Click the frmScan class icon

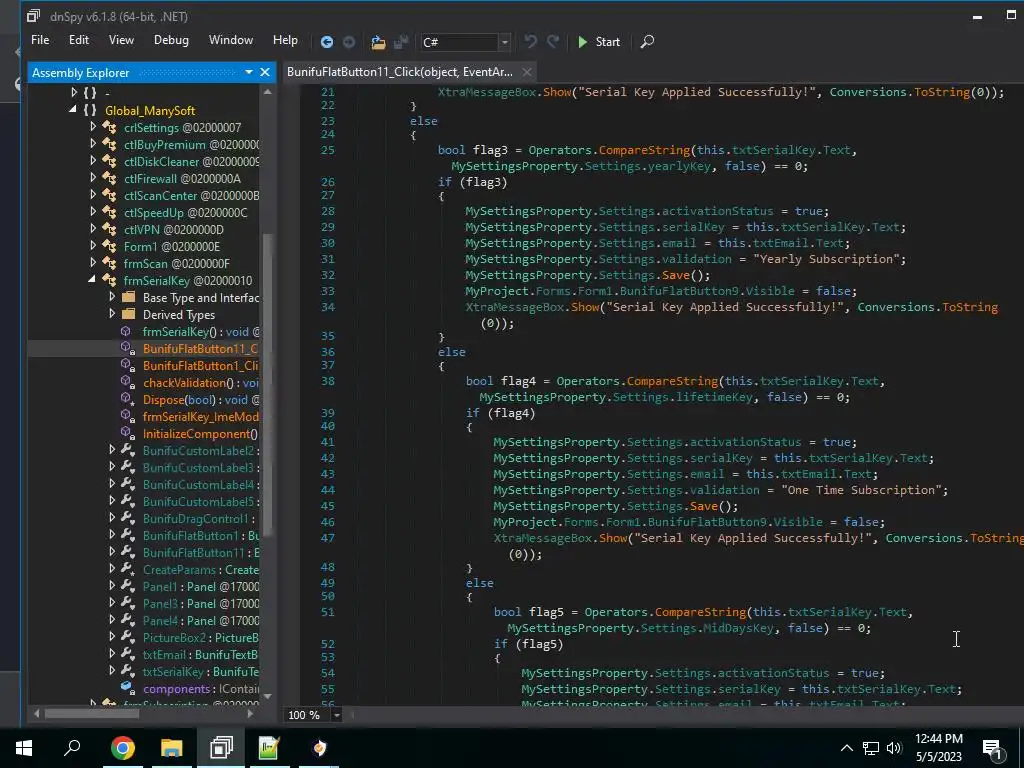coord(110,263)
